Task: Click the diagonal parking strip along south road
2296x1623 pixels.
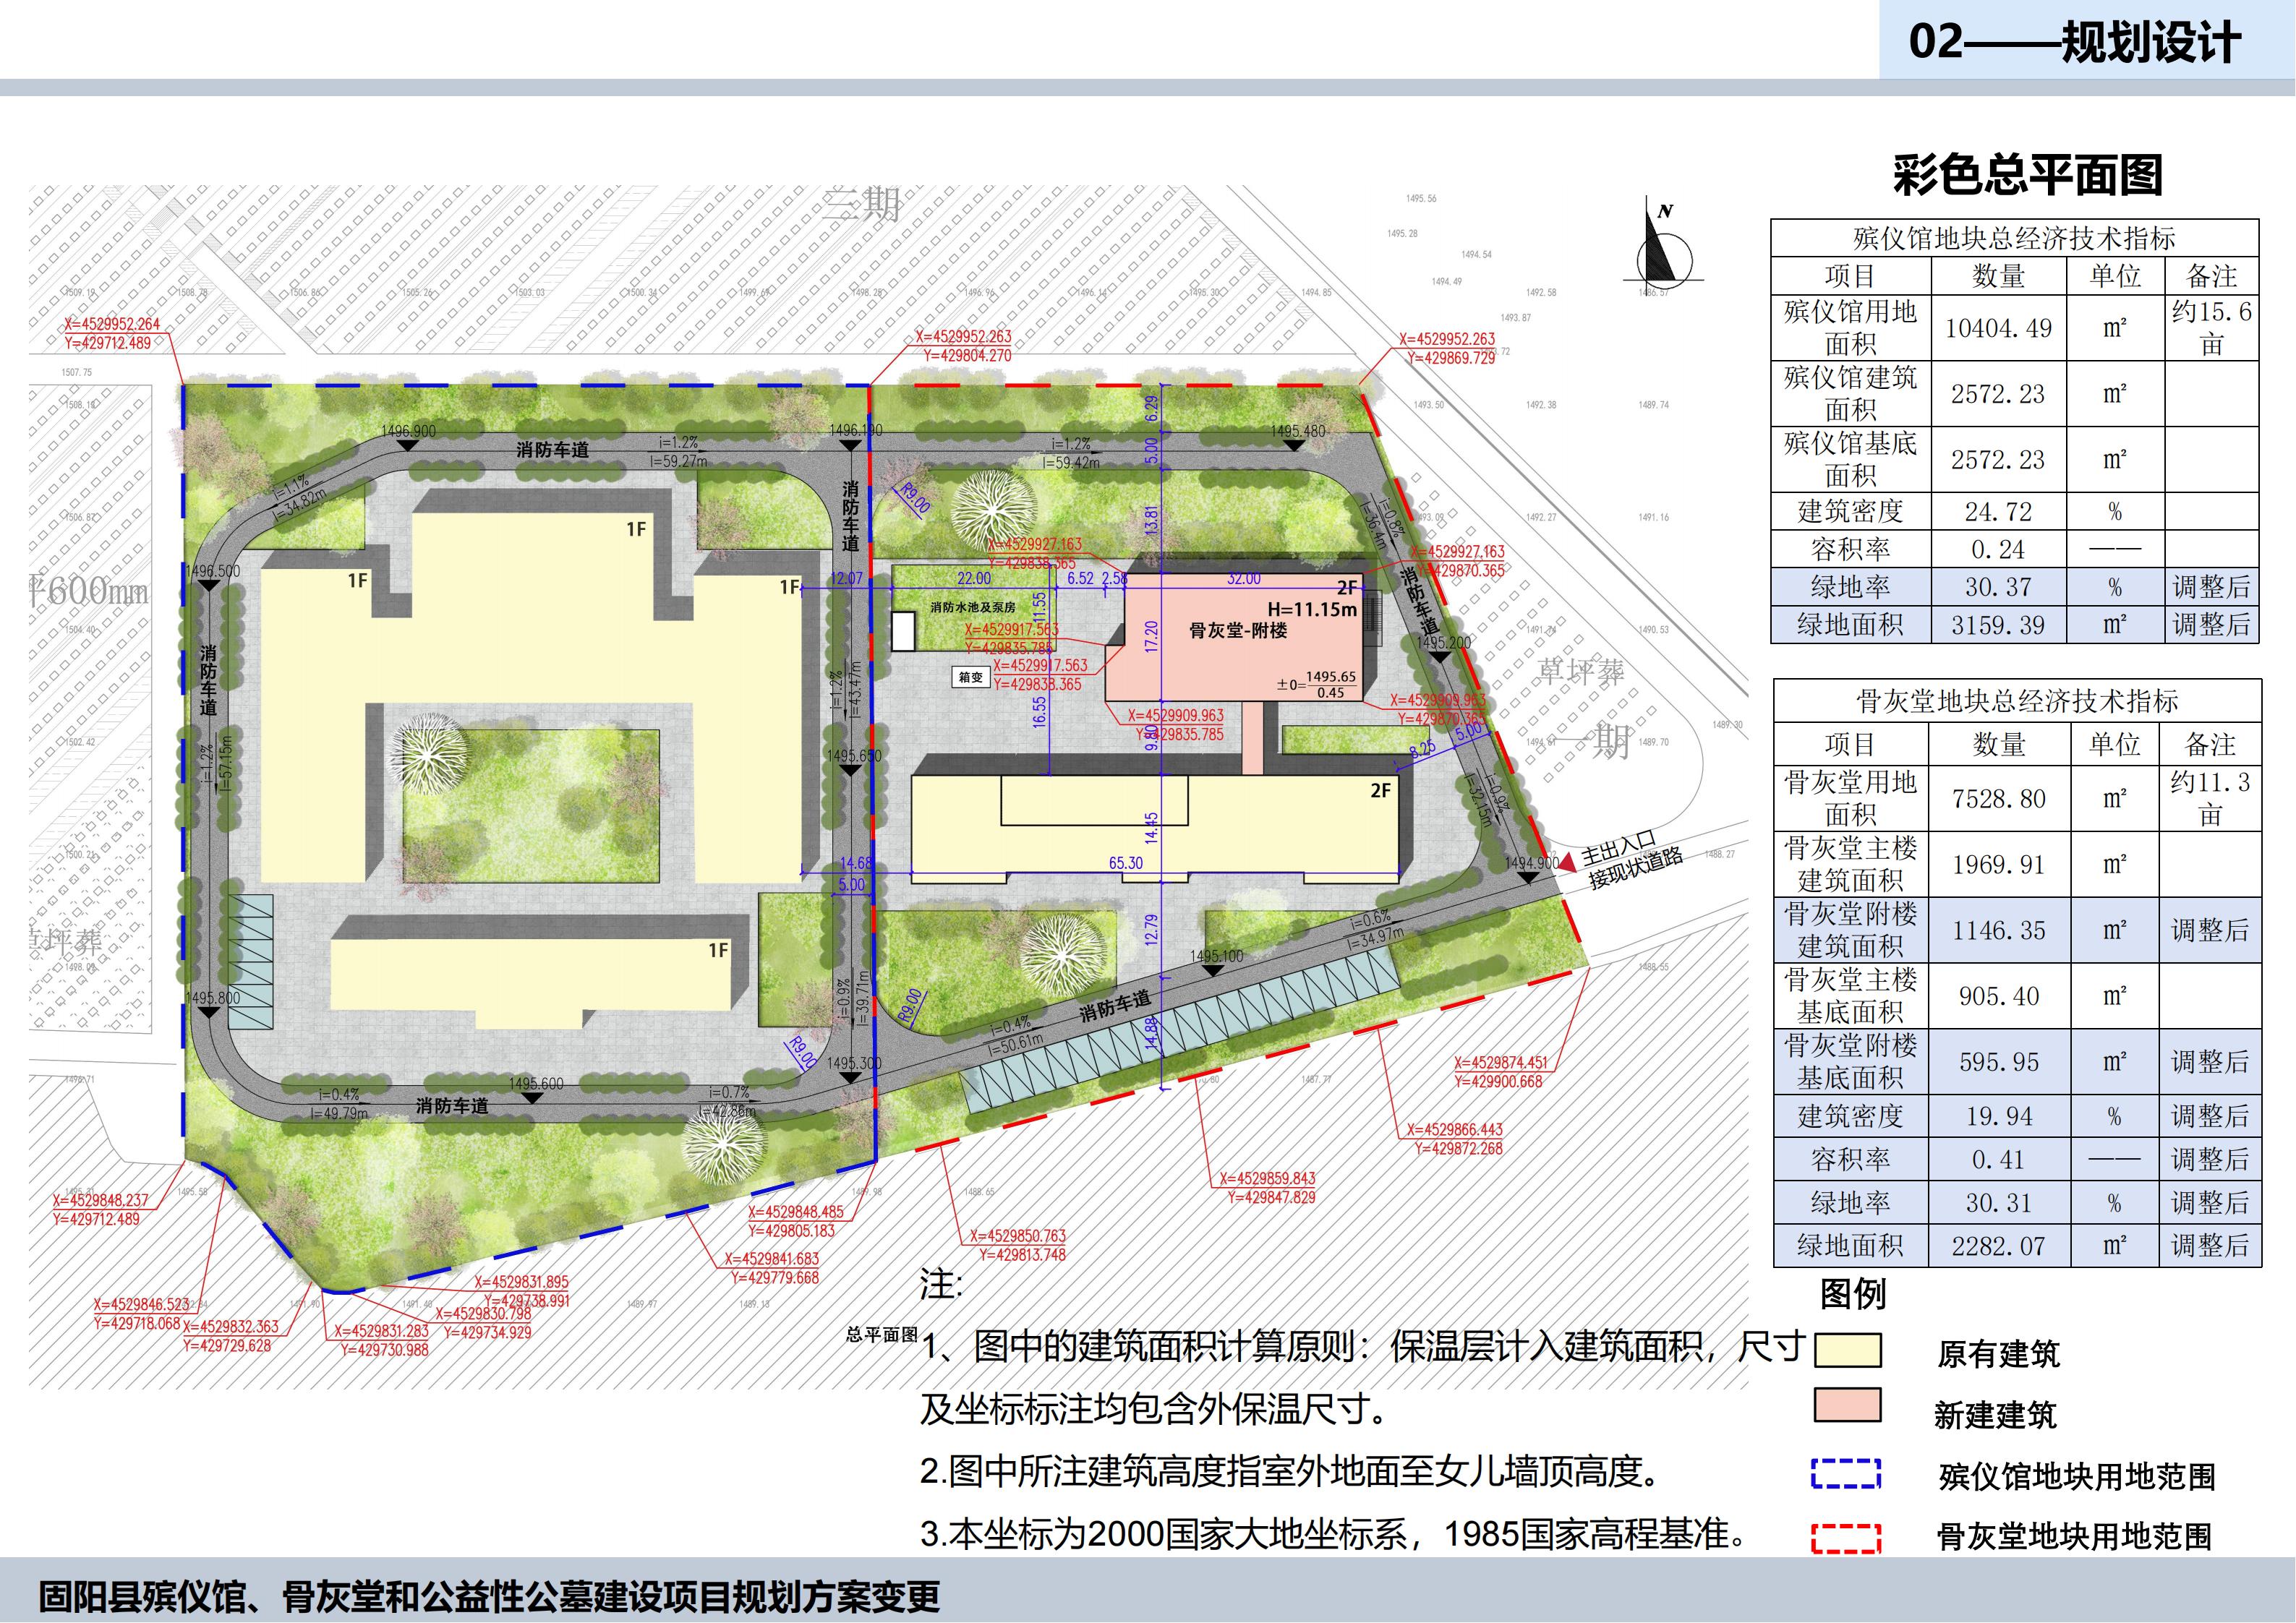Action: point(1180,1030)
